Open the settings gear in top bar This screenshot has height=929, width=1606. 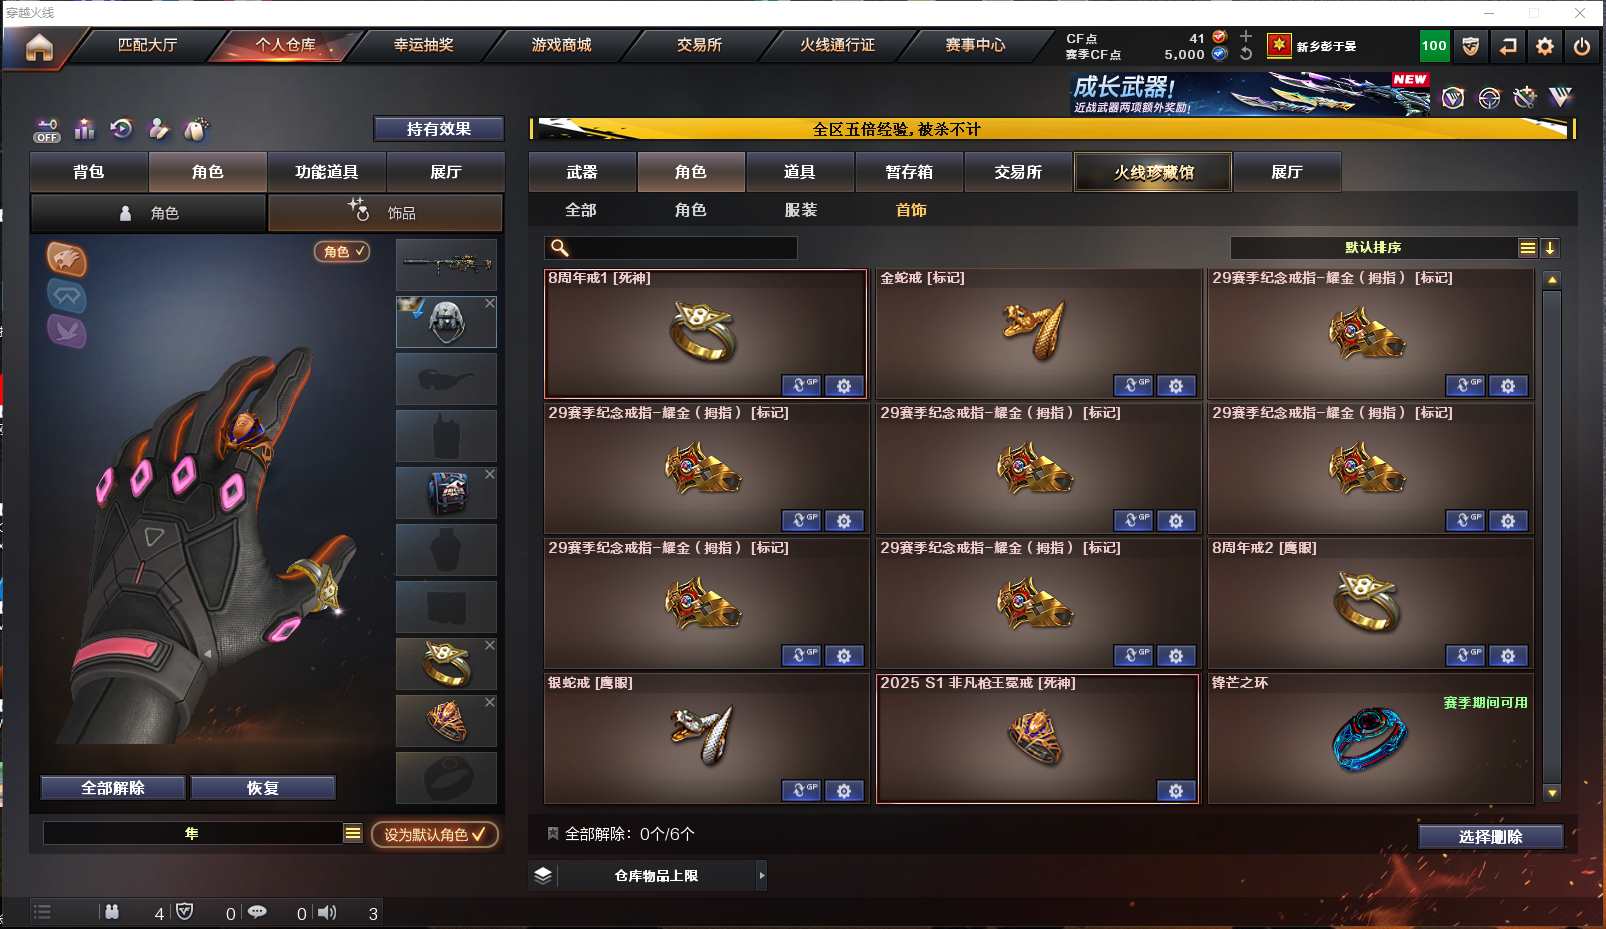pos(1545,46)
